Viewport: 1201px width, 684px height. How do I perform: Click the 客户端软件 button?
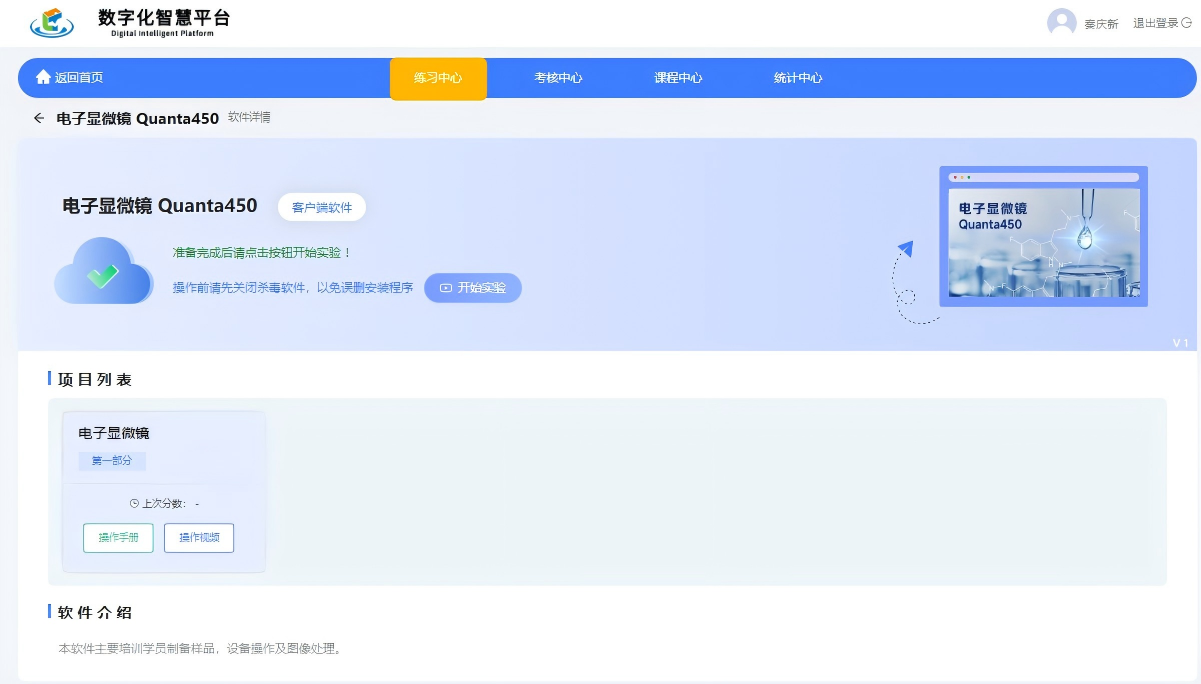322,207
